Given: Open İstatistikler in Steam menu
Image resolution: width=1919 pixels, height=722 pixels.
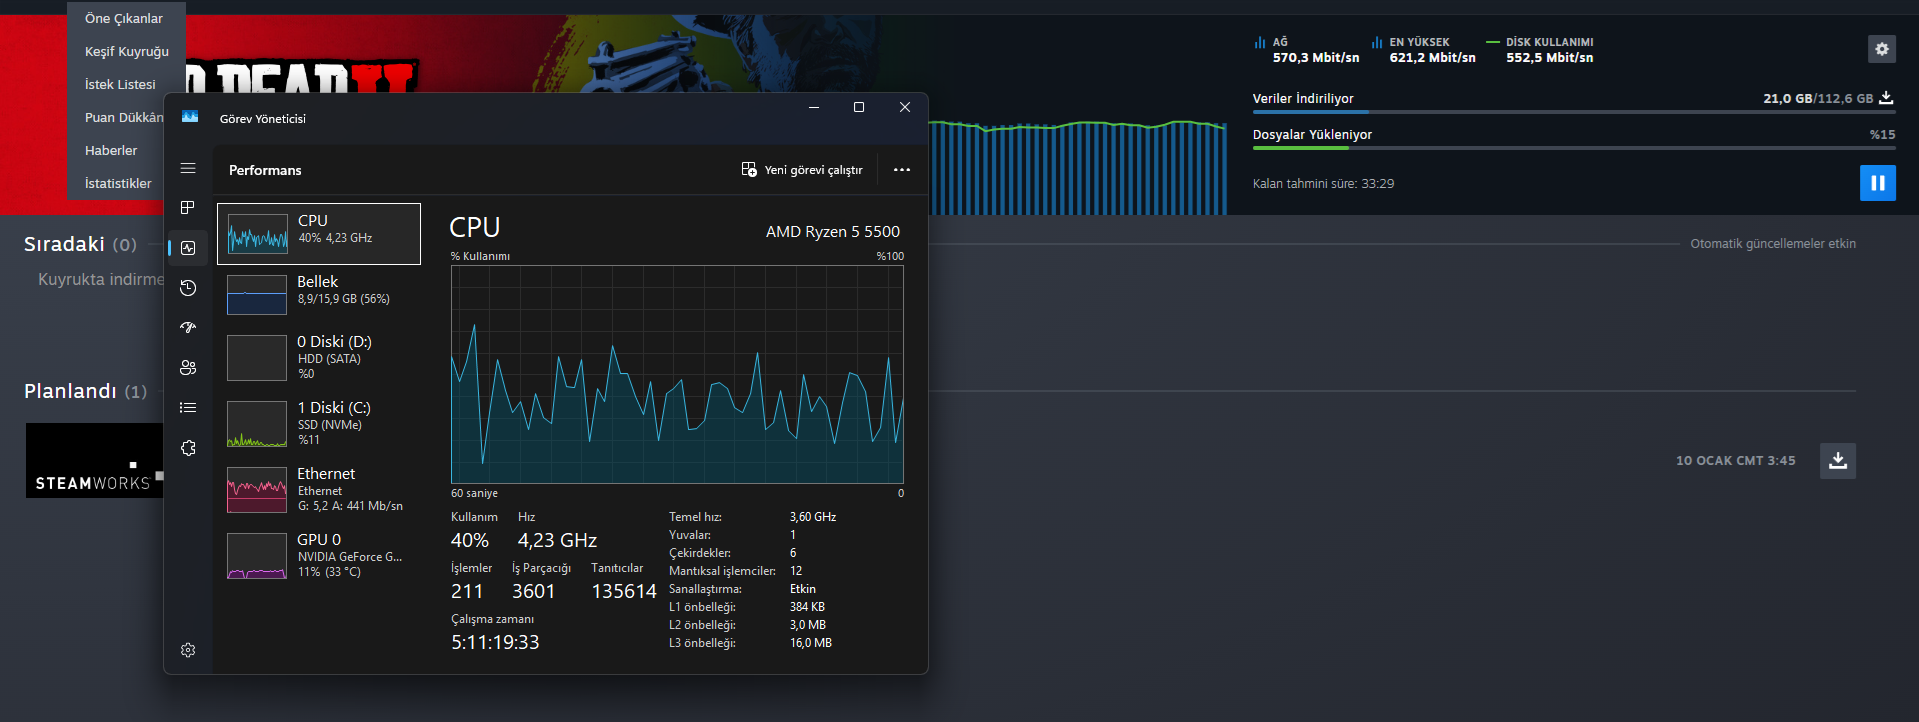Looking at the screenshot, I should (118, 184).
